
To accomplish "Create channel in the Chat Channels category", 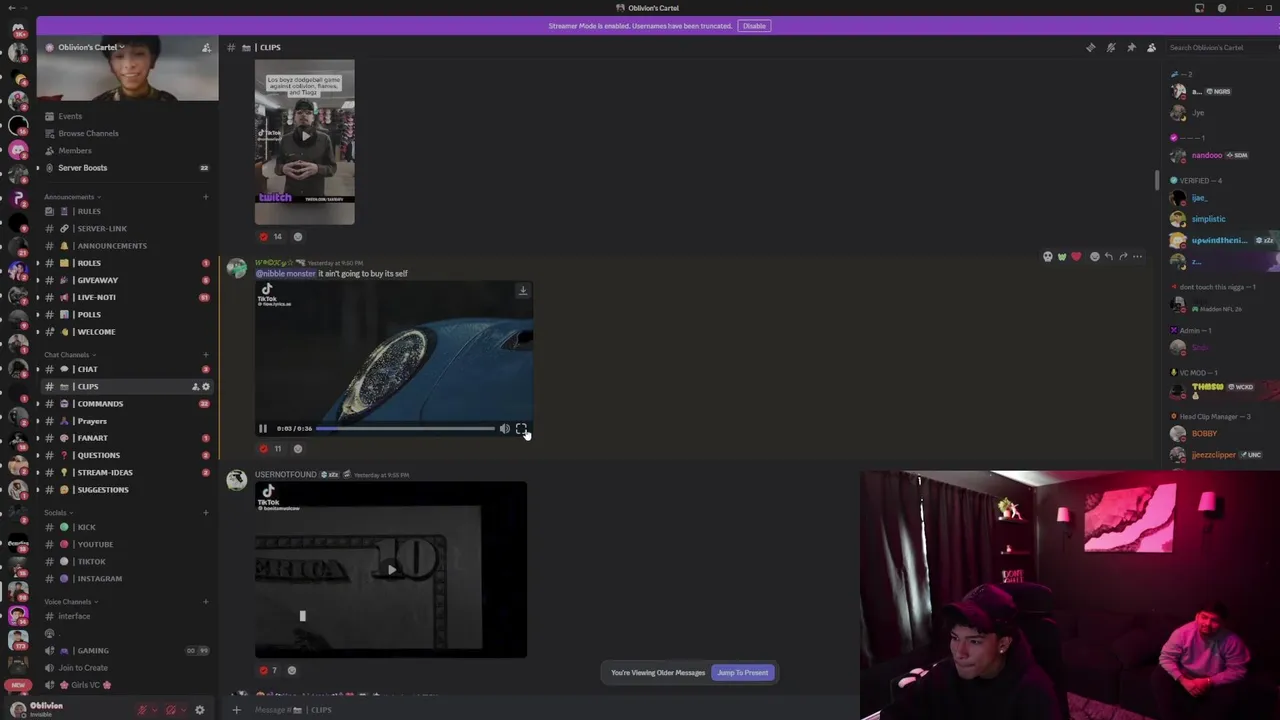I will coord(206,355).
